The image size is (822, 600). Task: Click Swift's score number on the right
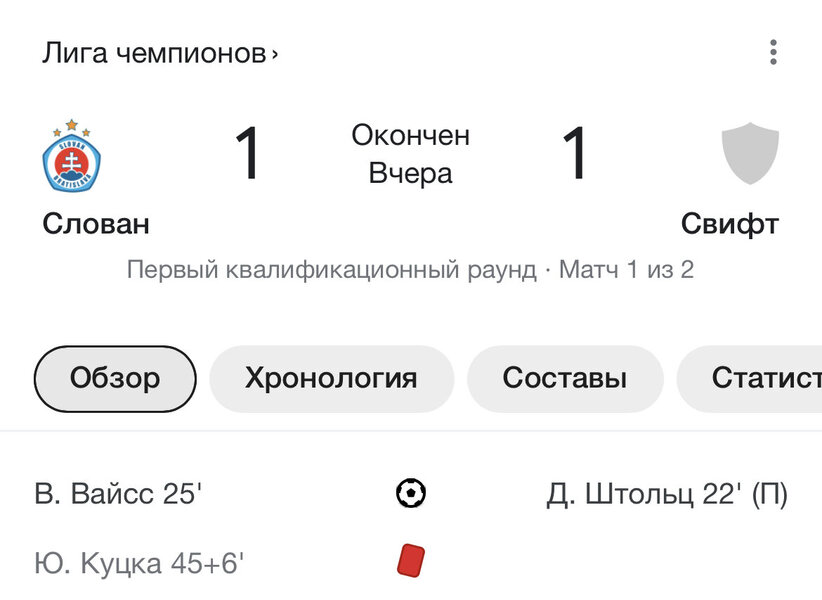pyautogui.click(x=576, y=154)
